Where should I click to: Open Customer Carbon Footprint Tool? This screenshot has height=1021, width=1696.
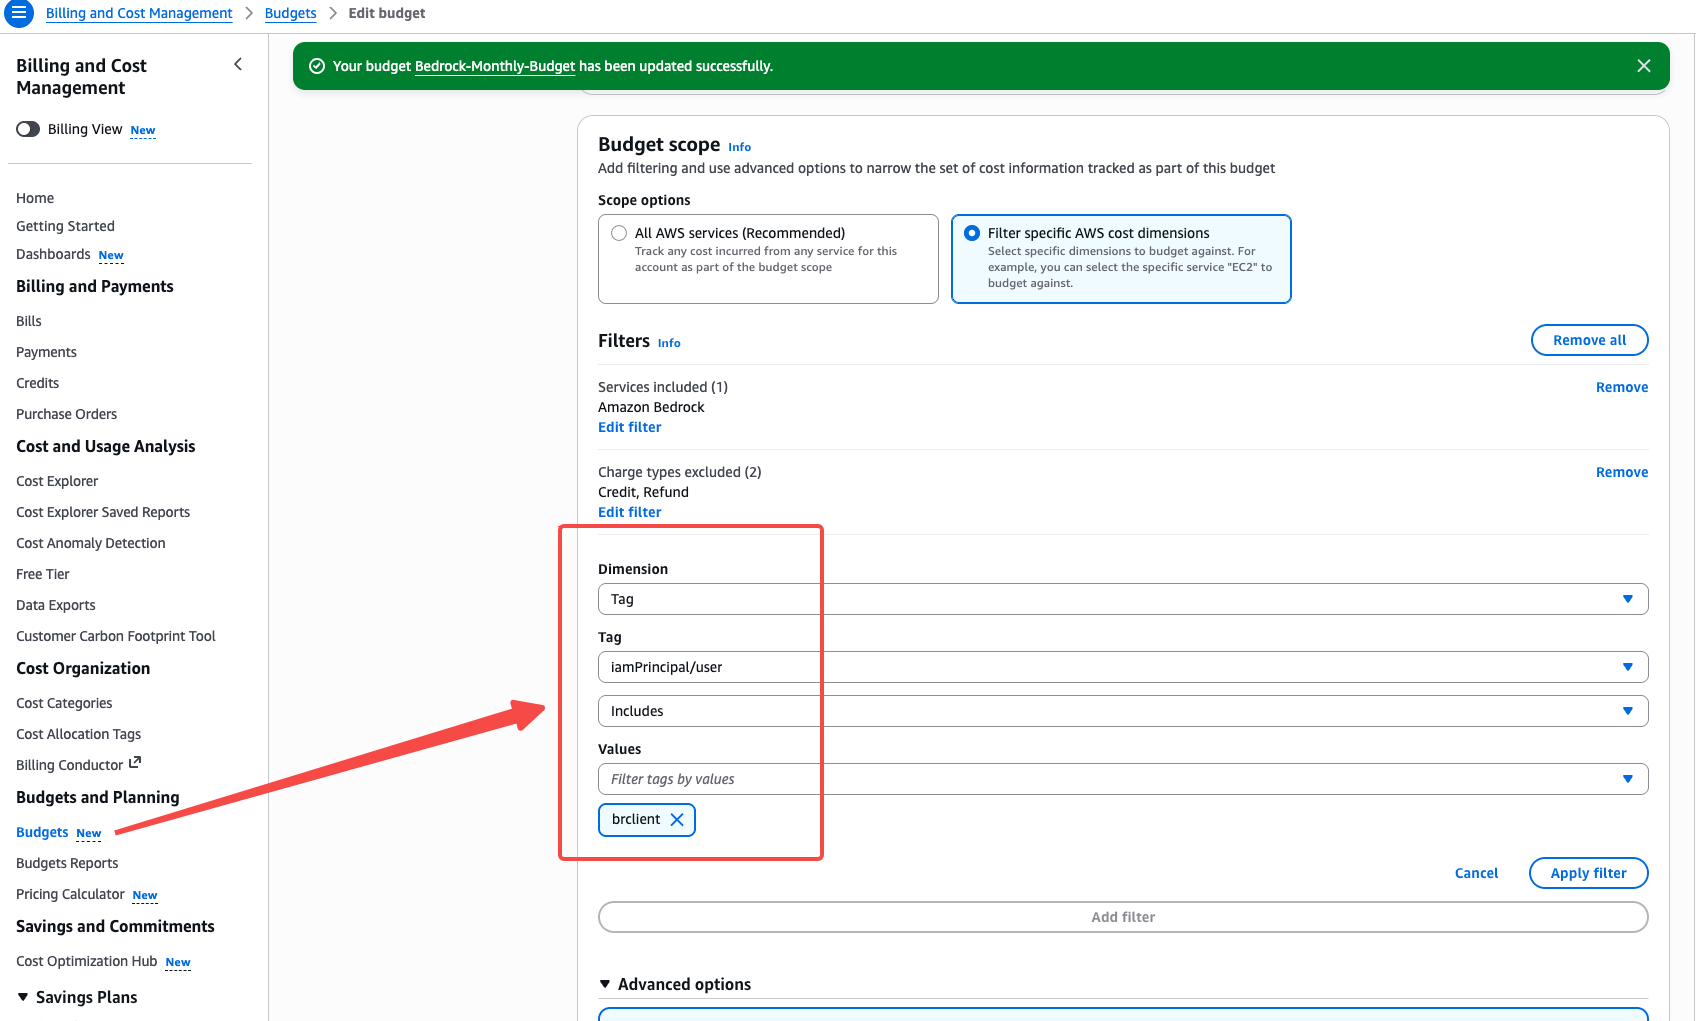click(116, 636)
